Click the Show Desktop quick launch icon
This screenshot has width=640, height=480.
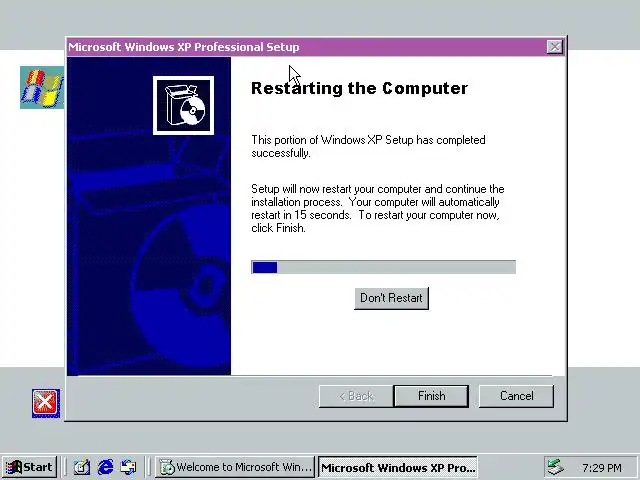pyautogui.click(x=82, y=467)
